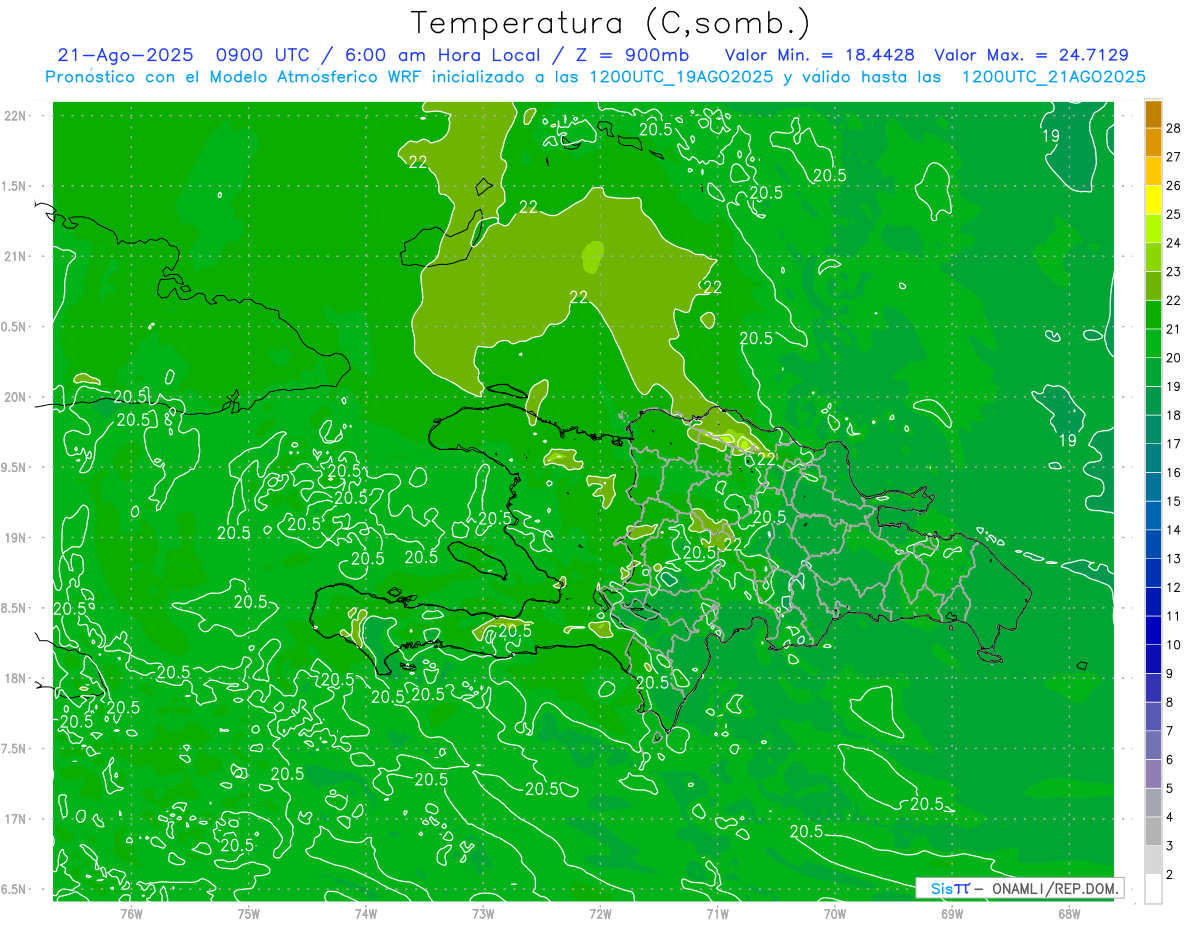Click the dark blue segment between 10 and 11

pyautogui.click(x=1153, y=630)
